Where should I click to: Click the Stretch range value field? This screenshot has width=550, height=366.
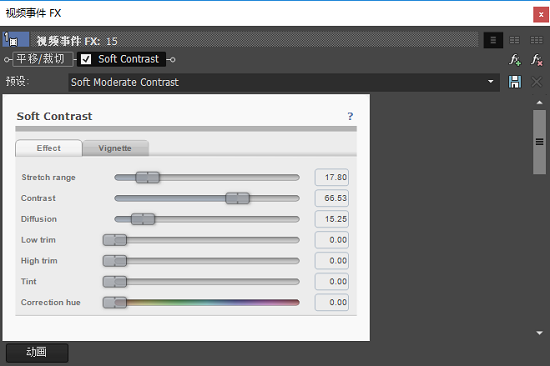click(332, 177)
